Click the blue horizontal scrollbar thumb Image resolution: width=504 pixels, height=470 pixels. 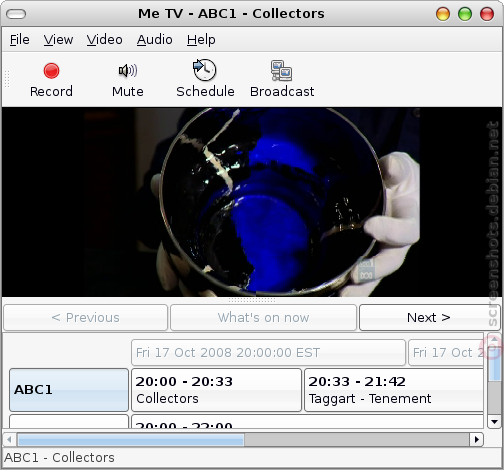[x=131, y=439]
